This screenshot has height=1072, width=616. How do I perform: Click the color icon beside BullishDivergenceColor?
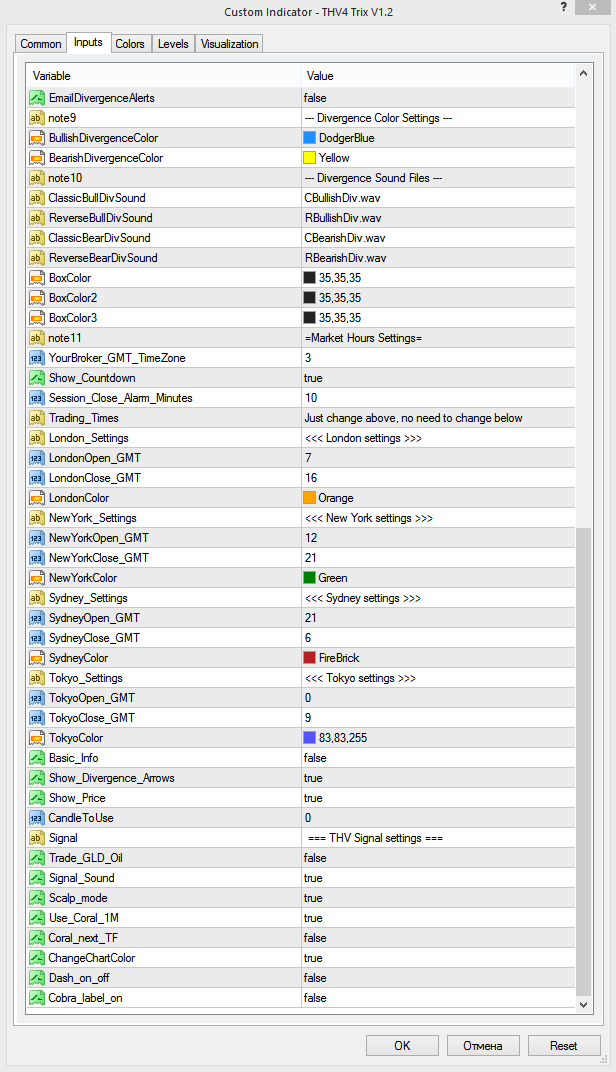point(36,138)
